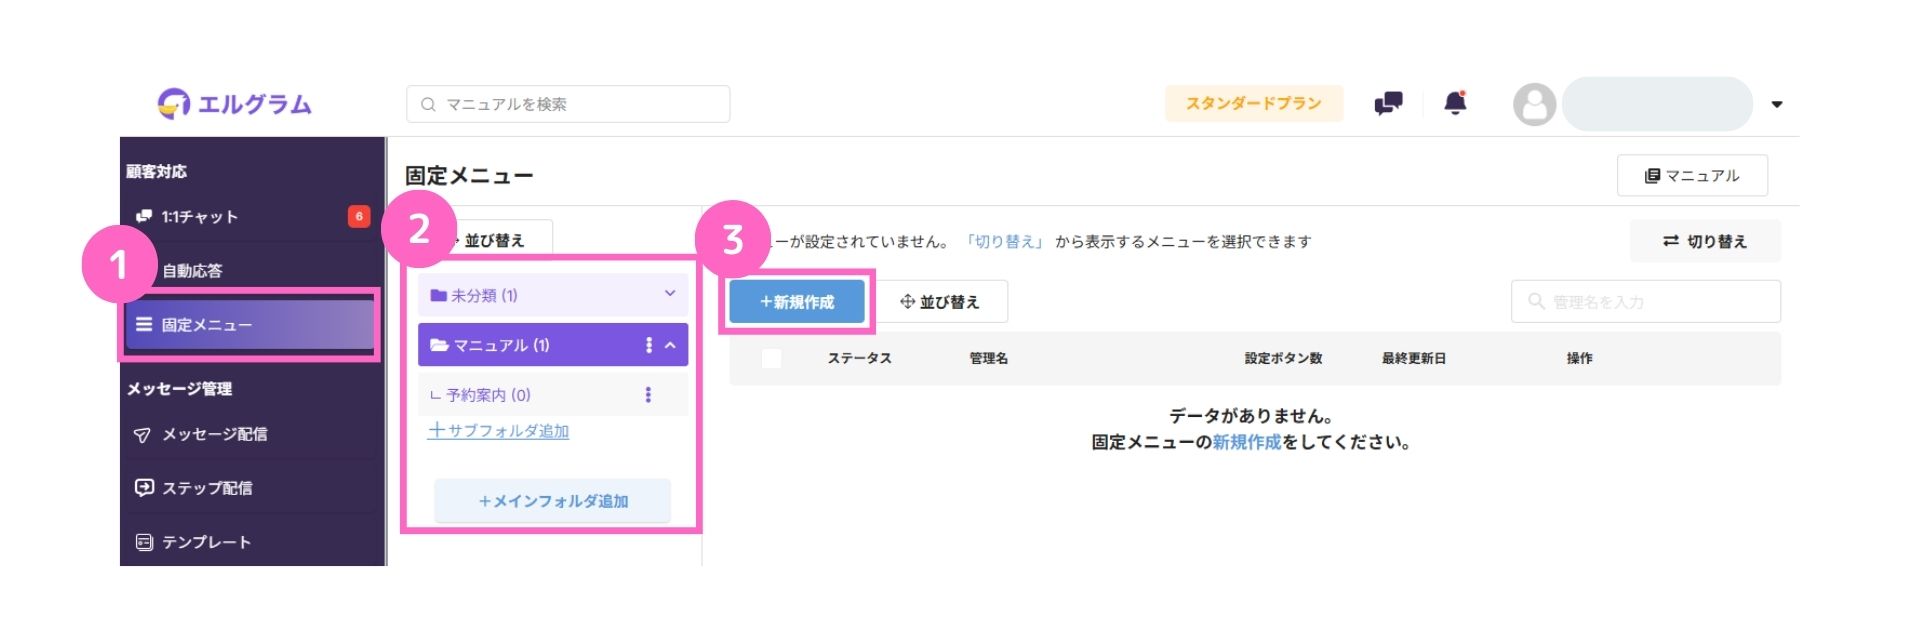Viewport: 1920px width, 640px height.
Task: Click the ＋サブフォルダ追加 link
Action: (x=498, y=431)
